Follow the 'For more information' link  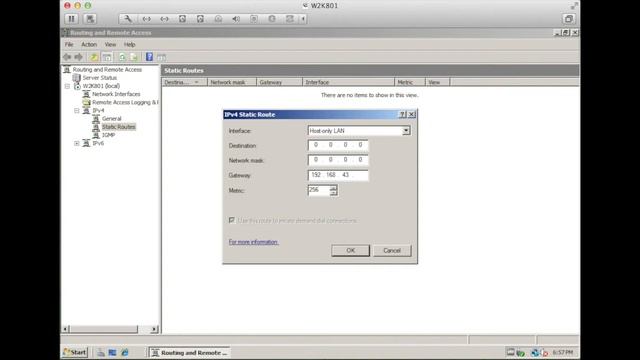tap(253, 242)
